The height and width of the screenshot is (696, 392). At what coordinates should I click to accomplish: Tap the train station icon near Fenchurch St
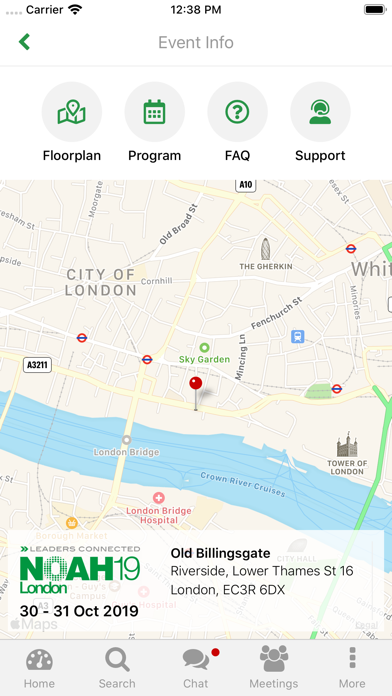297,336
